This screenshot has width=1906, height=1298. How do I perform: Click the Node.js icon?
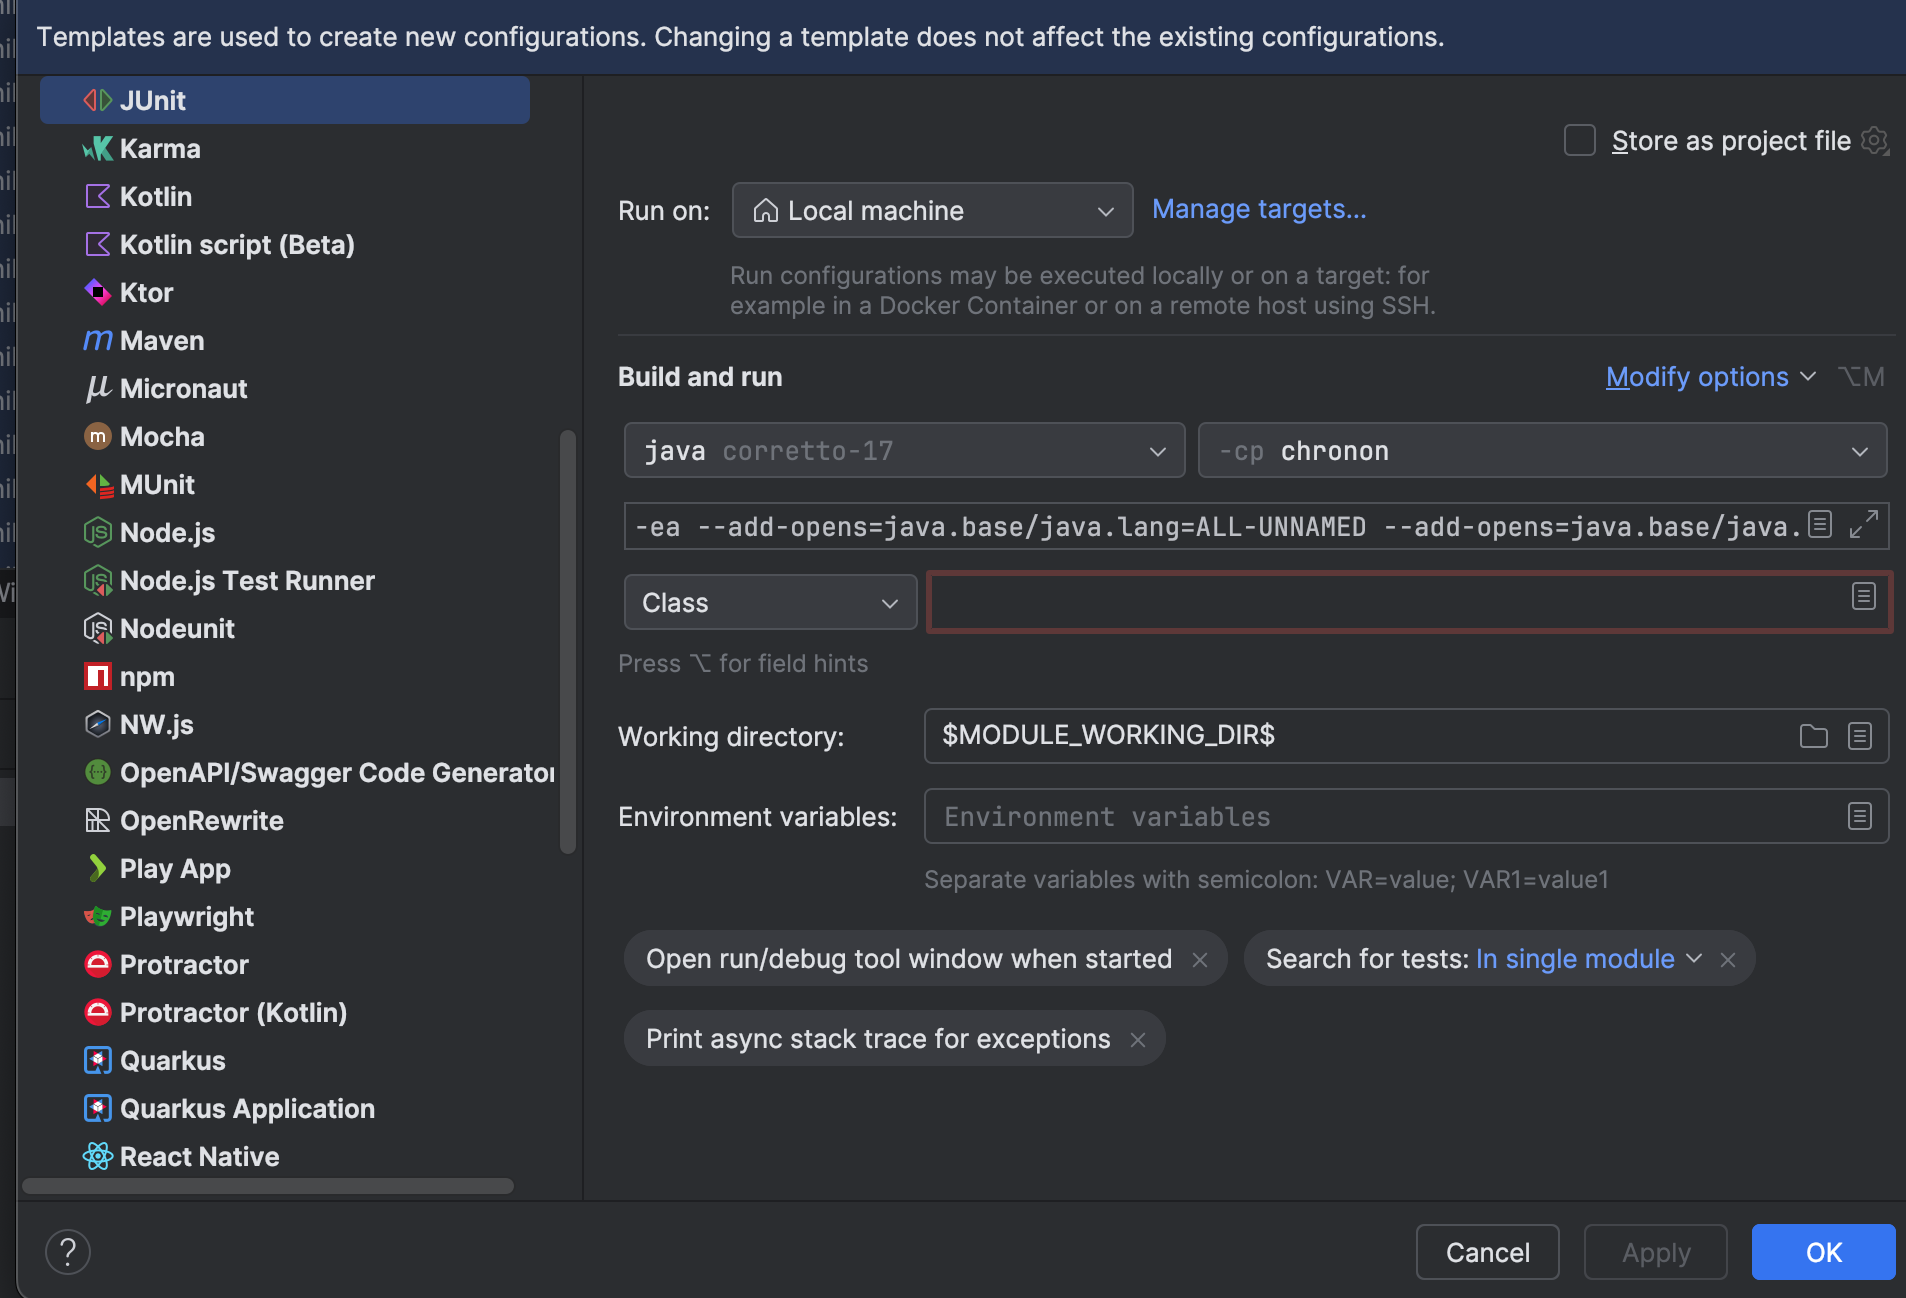coord(97,532)
